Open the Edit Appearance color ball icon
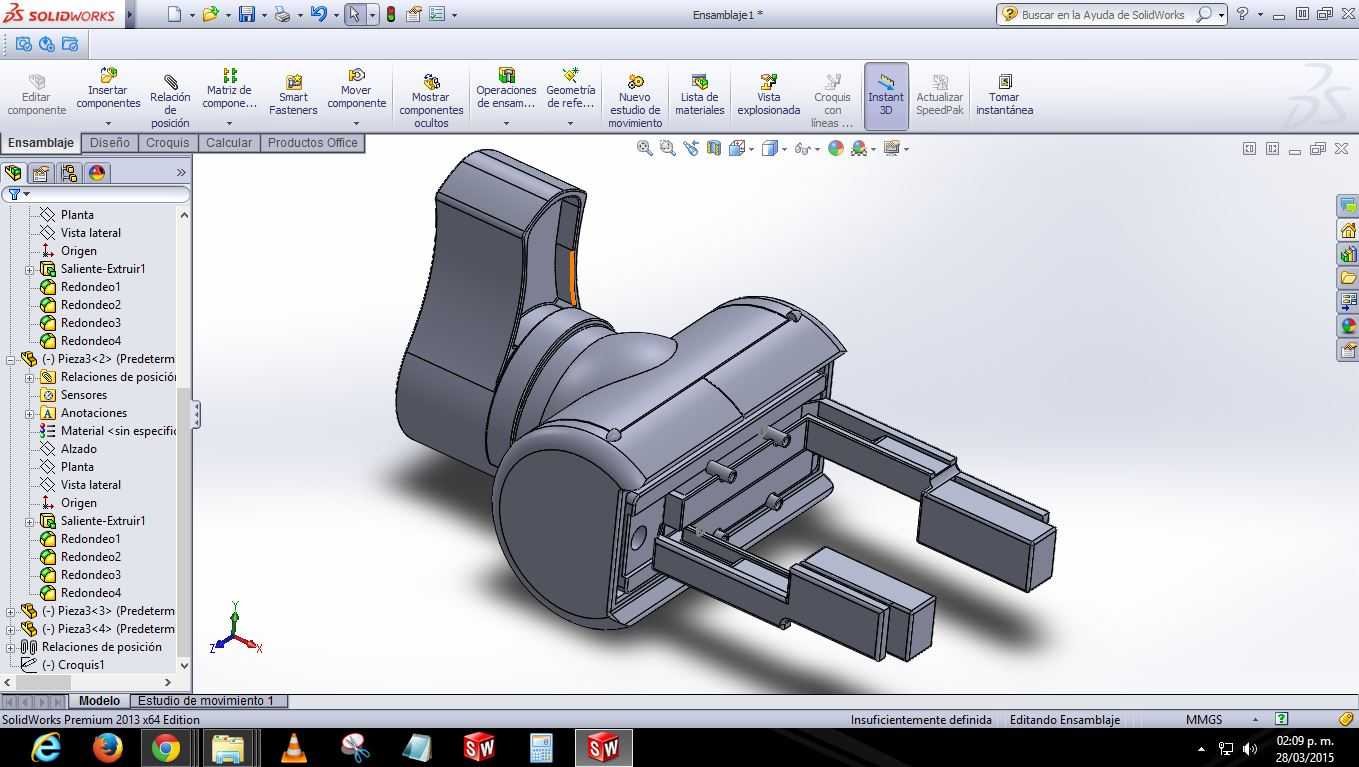The image size is (1359, 767). [835, 148]
